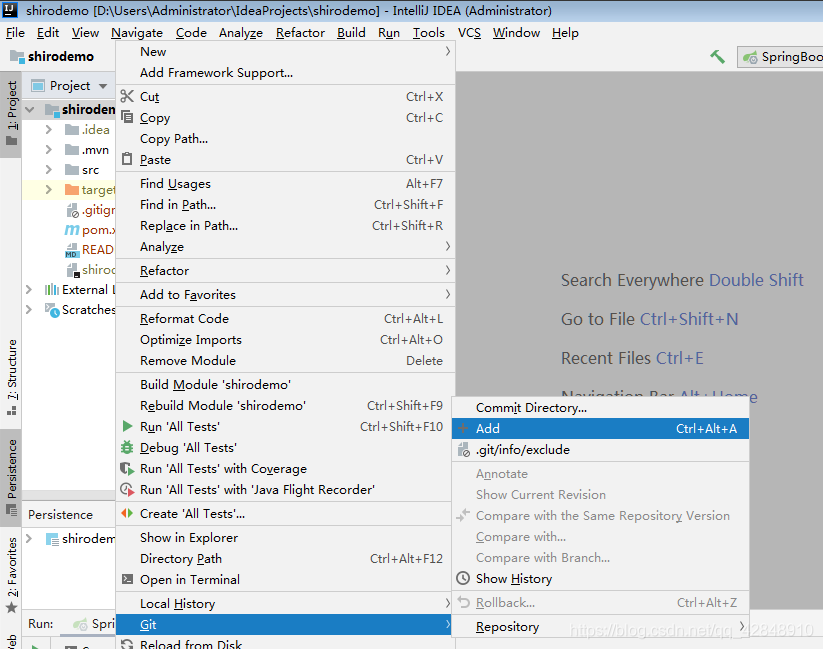This screenshot has height=649, width=823.
Task: Choose Show in Explorer
Action: pos(285,537)
